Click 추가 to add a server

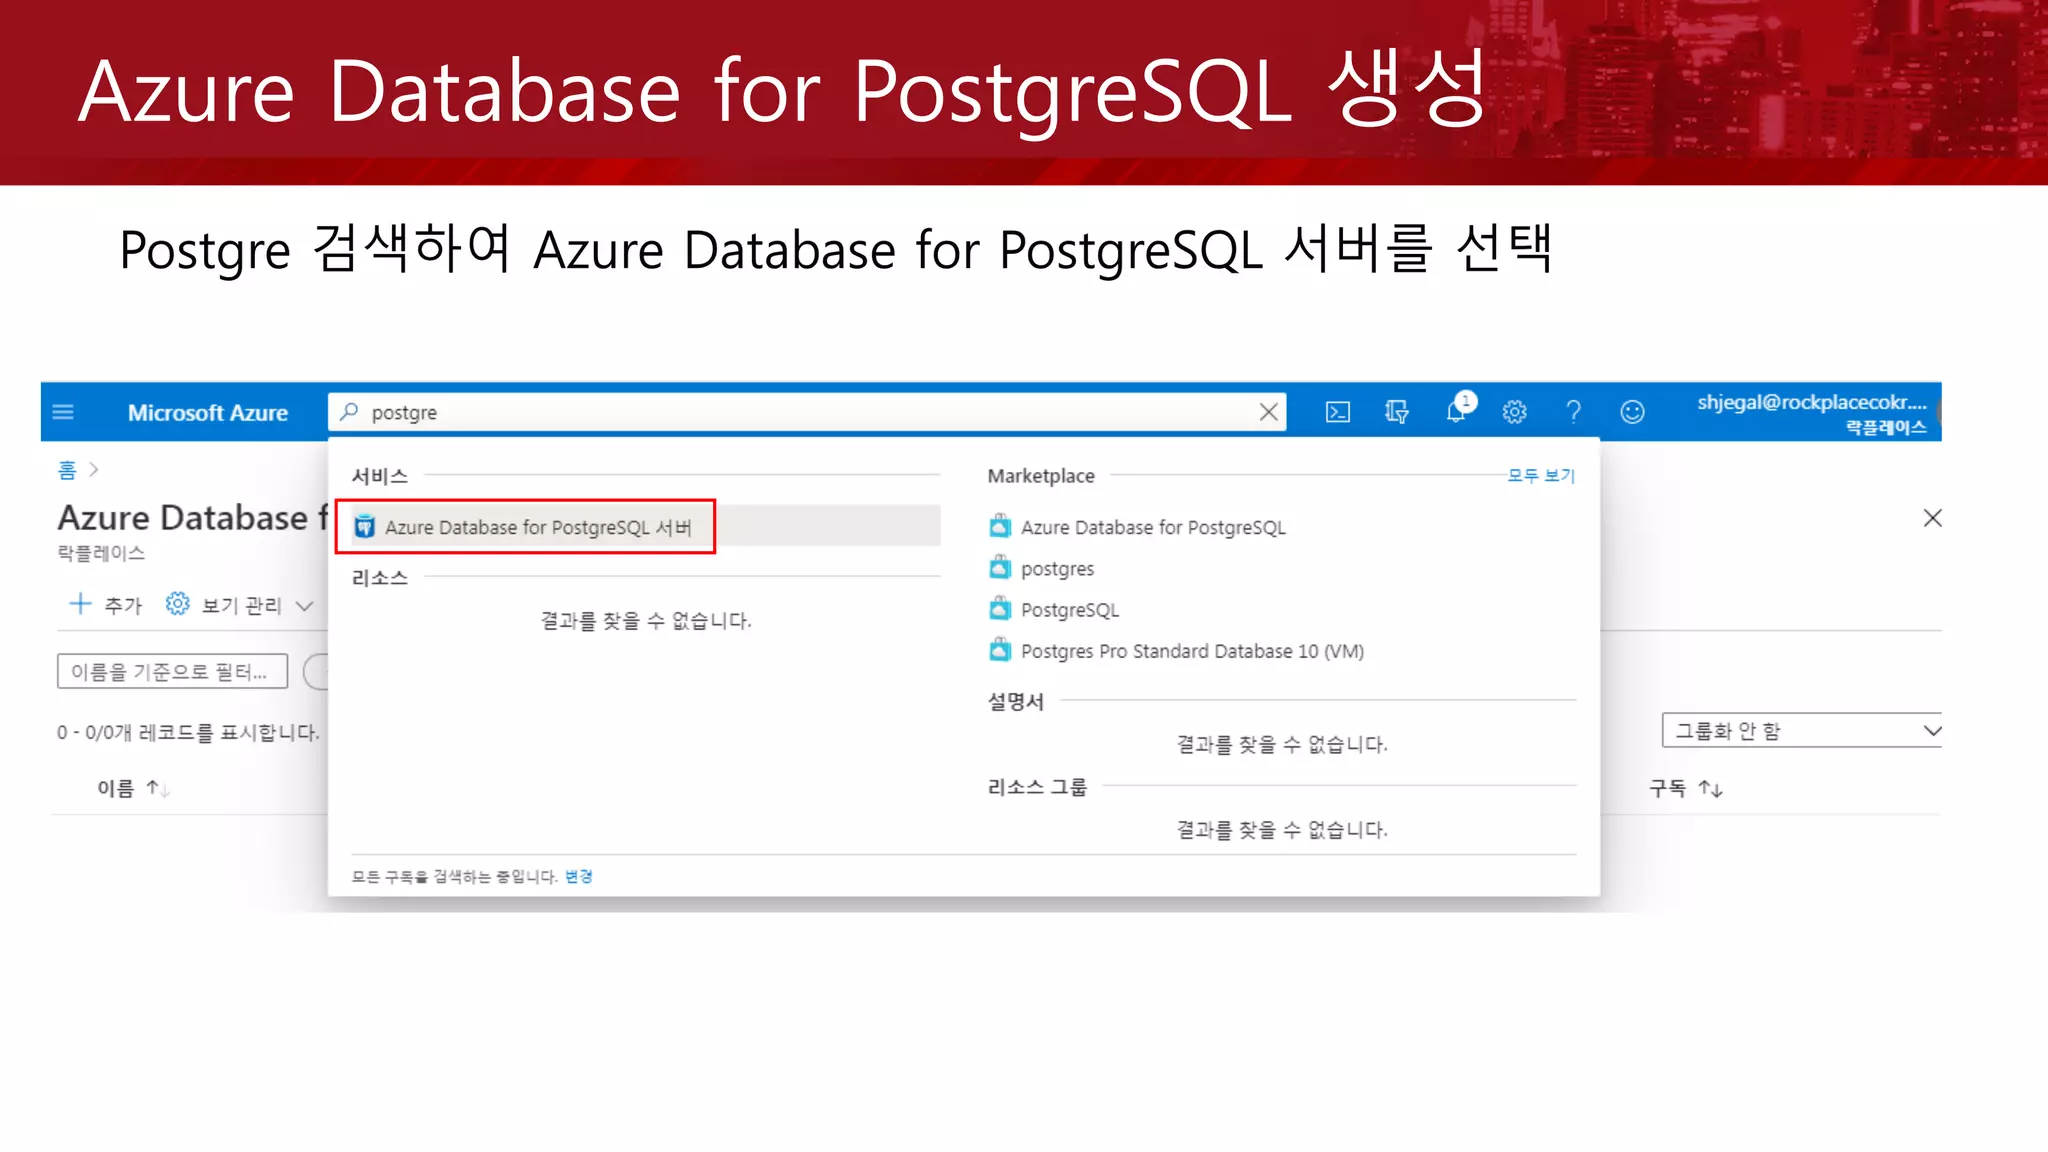pyautogui.click(x=106, y=604)
